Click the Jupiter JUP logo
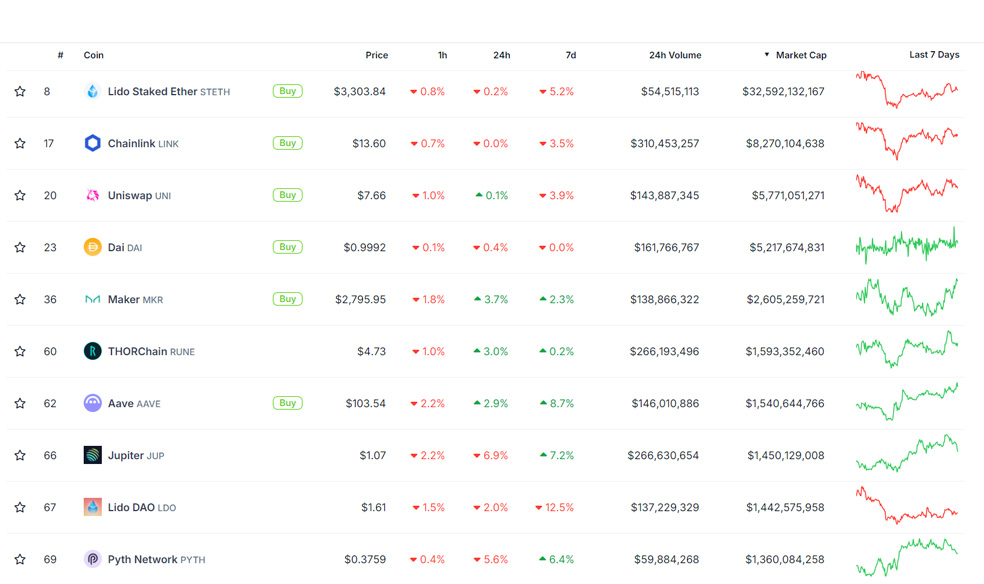This screenshot has height=584, width=984. (x=92, y=455)
